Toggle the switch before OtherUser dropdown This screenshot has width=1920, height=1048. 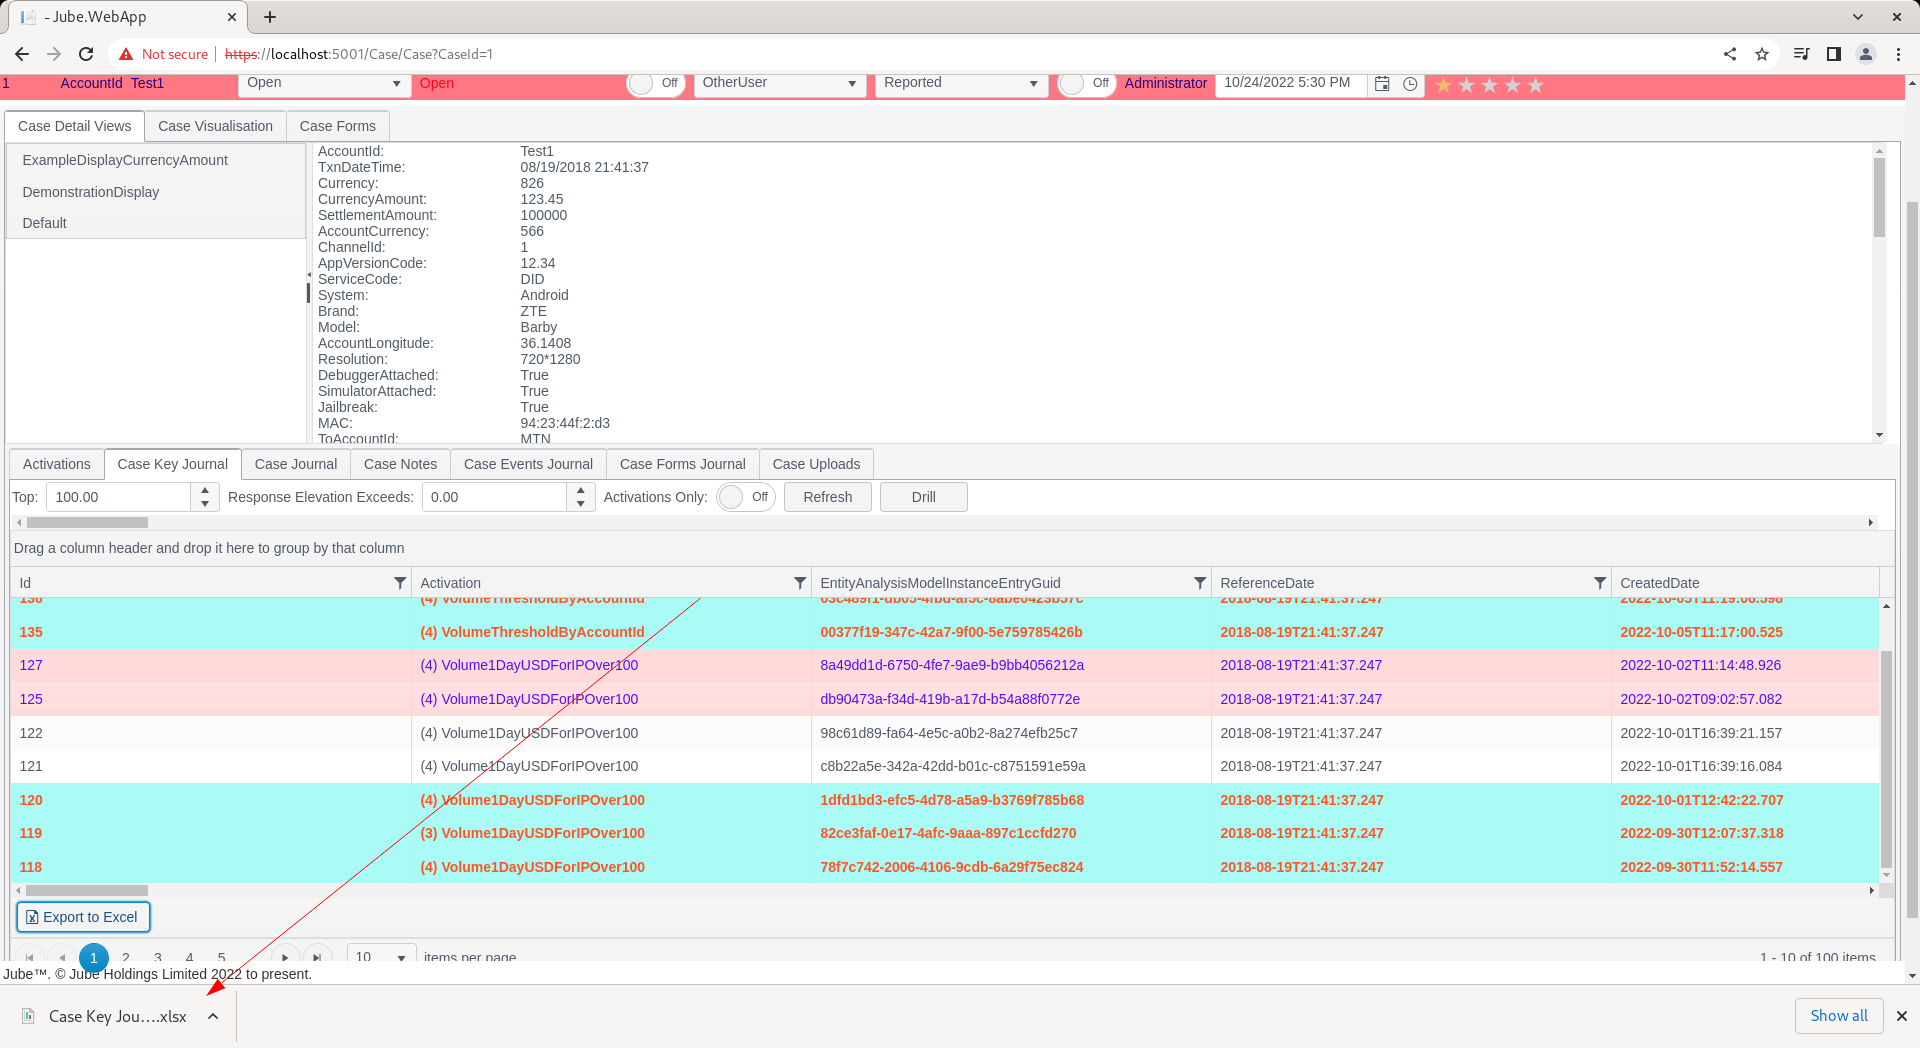click(656, 84)
